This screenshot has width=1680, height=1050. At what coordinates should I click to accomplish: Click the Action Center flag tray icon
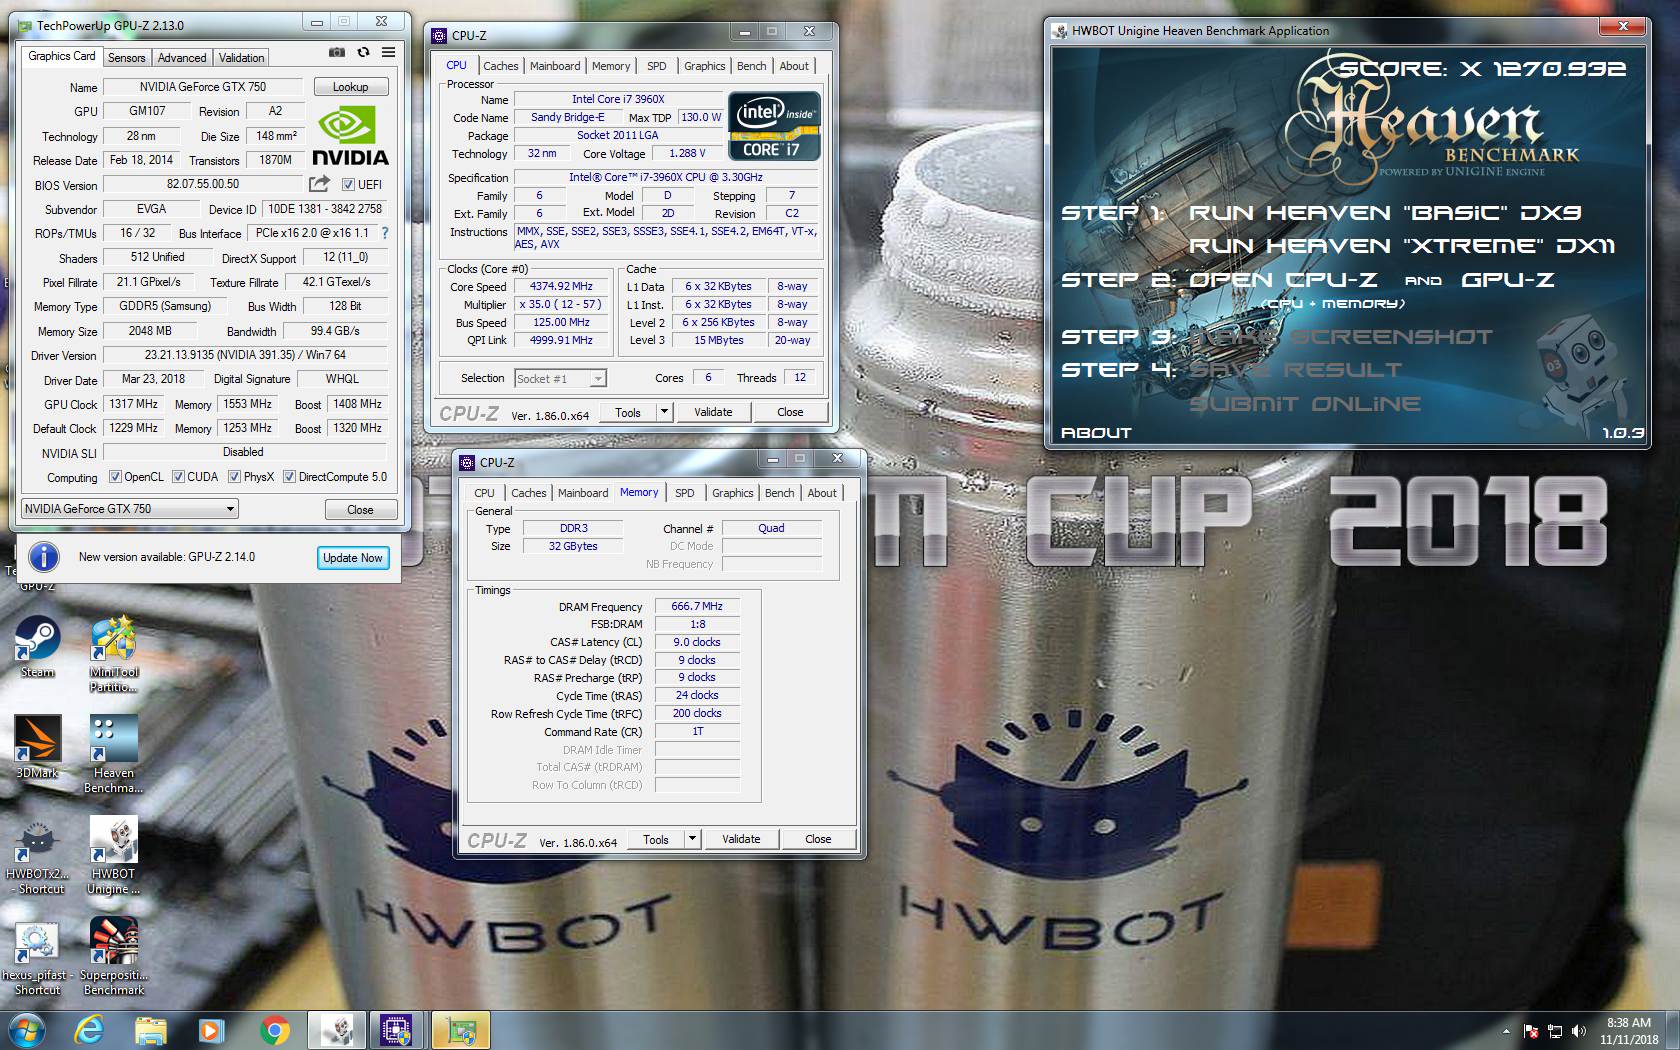point(1531,1031)
